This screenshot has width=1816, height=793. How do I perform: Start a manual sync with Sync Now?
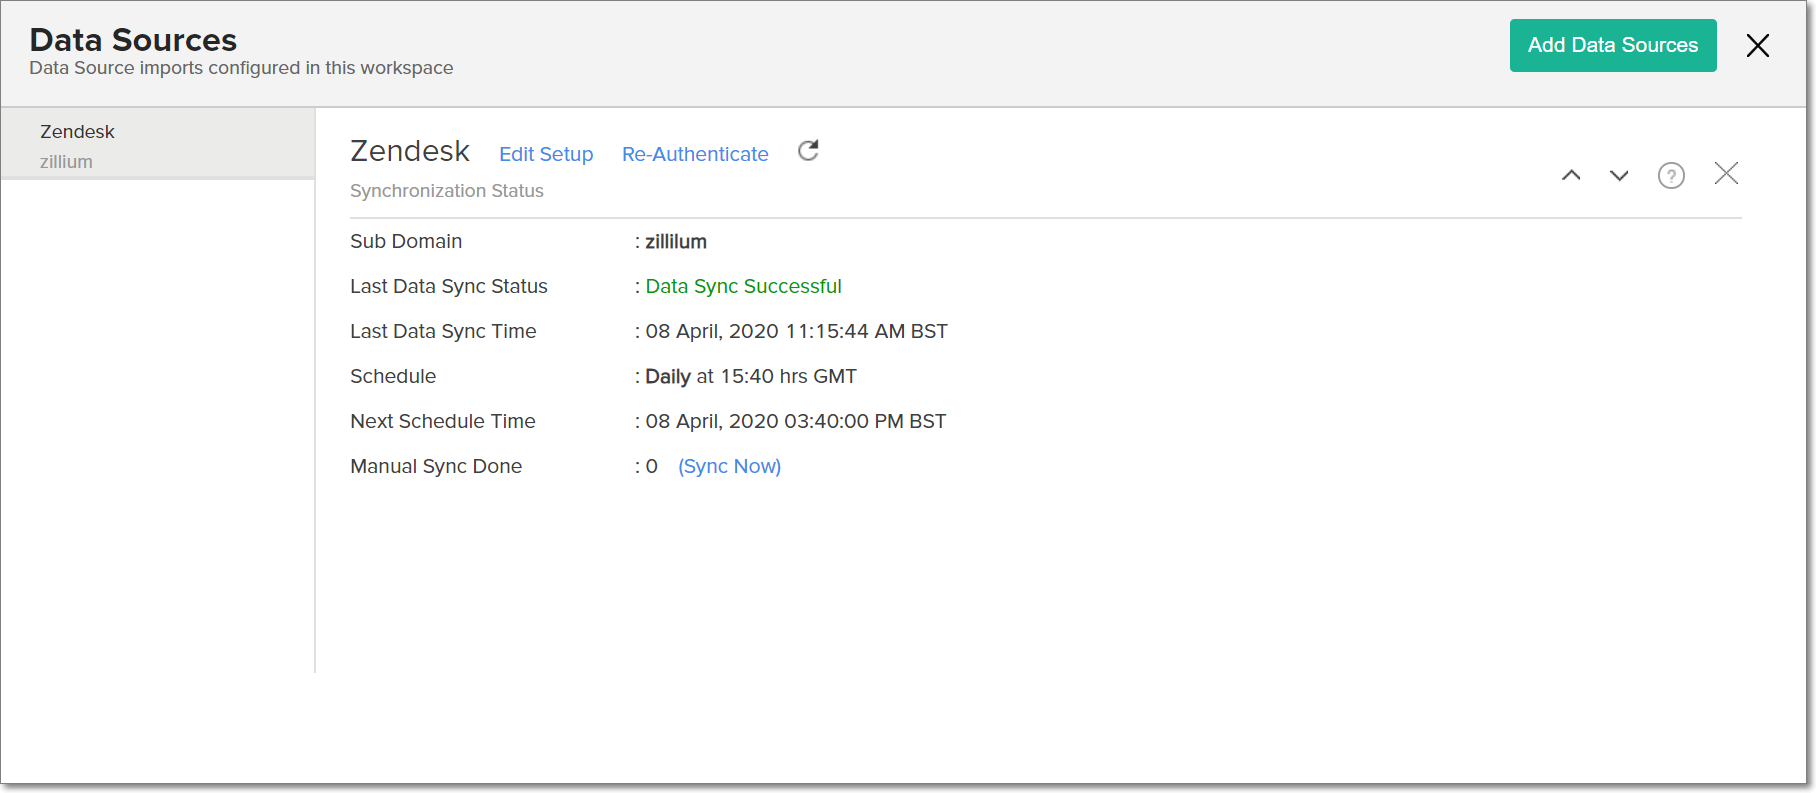[729, 466]
